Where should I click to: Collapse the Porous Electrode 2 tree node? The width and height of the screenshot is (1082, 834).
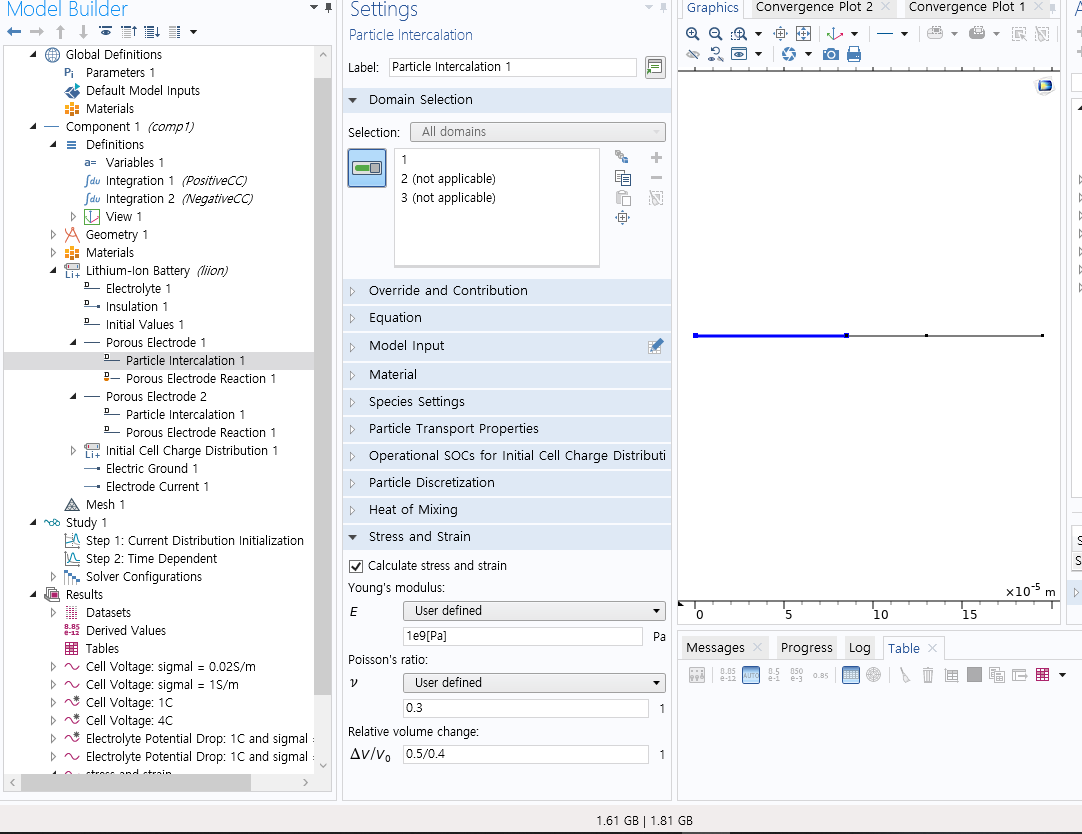74,397
